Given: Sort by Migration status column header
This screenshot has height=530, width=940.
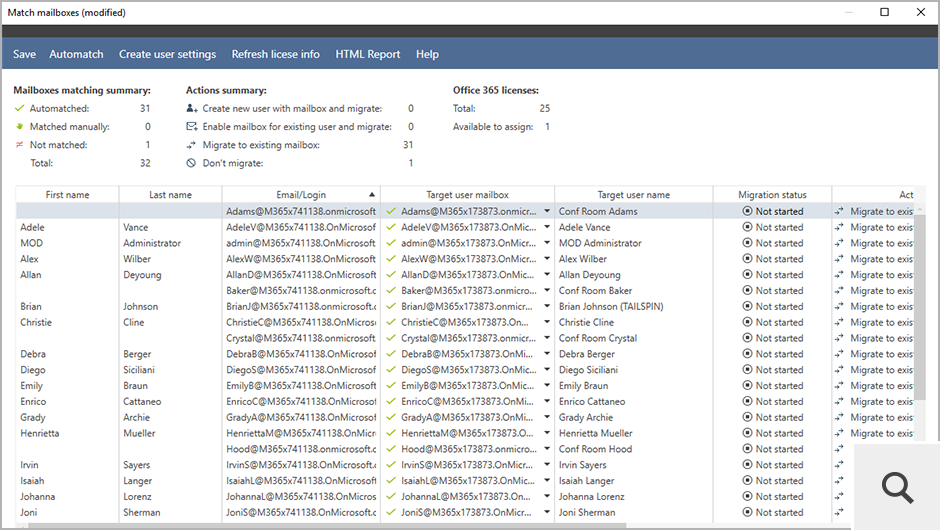Looking at the screenshot, I should (x=772, y=195).
